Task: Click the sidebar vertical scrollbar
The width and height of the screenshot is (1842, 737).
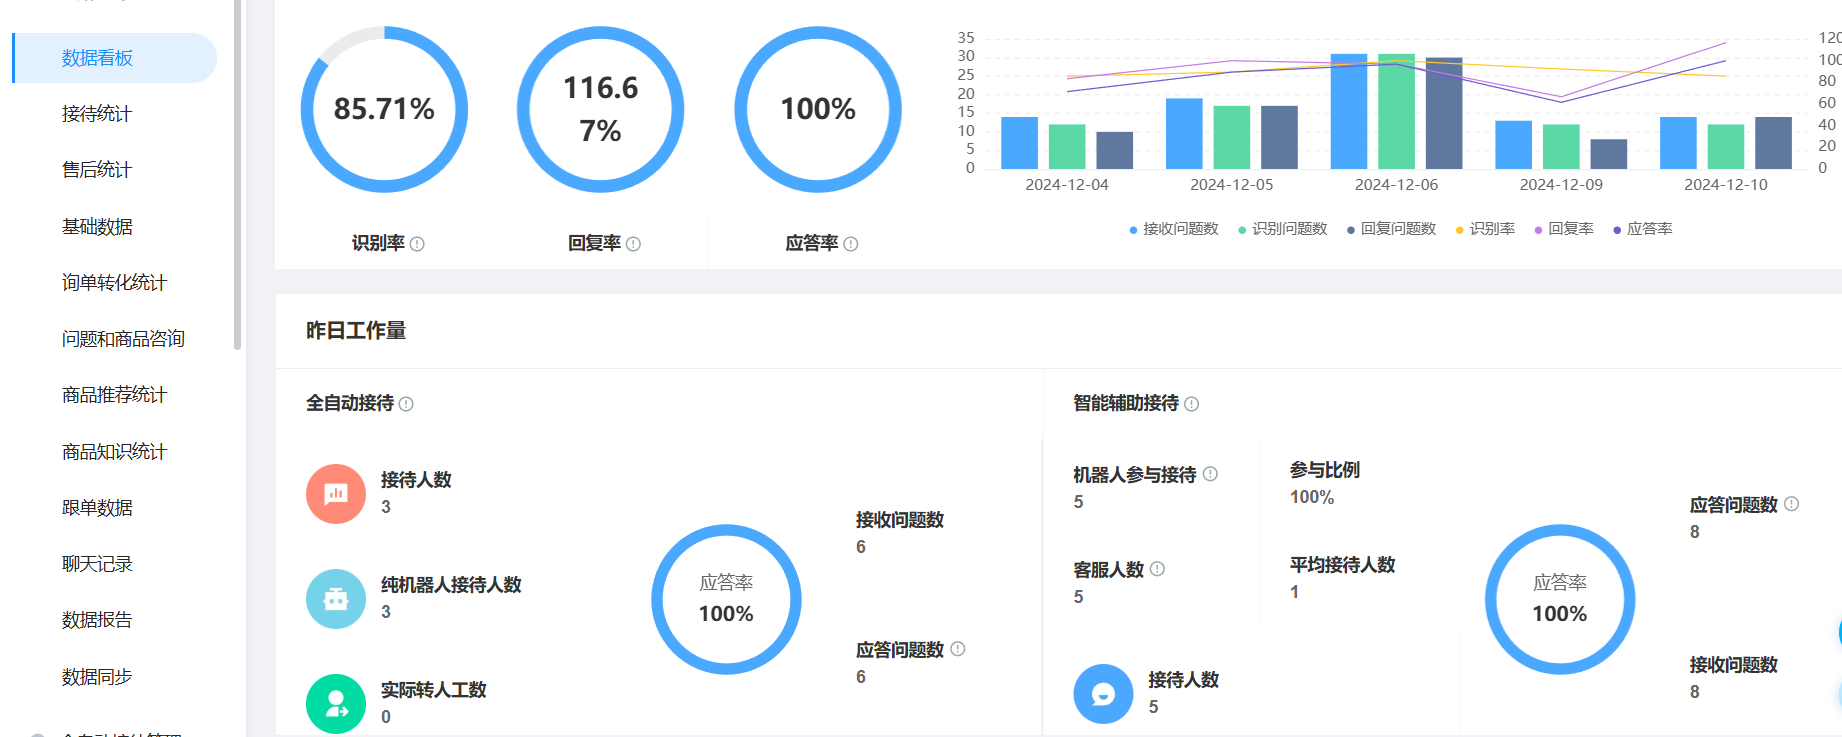Action: pos(237,175)
